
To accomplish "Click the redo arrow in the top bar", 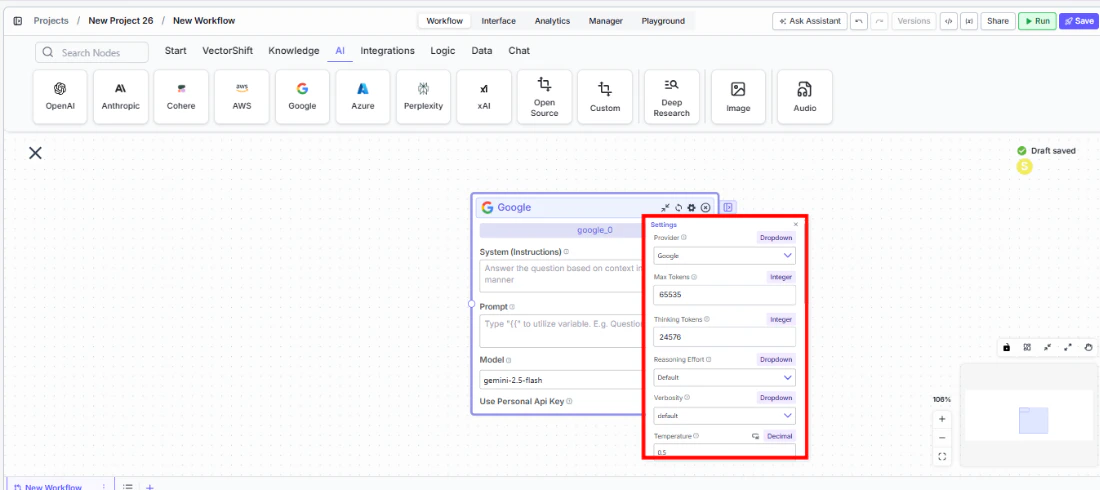I will [879, 21].
